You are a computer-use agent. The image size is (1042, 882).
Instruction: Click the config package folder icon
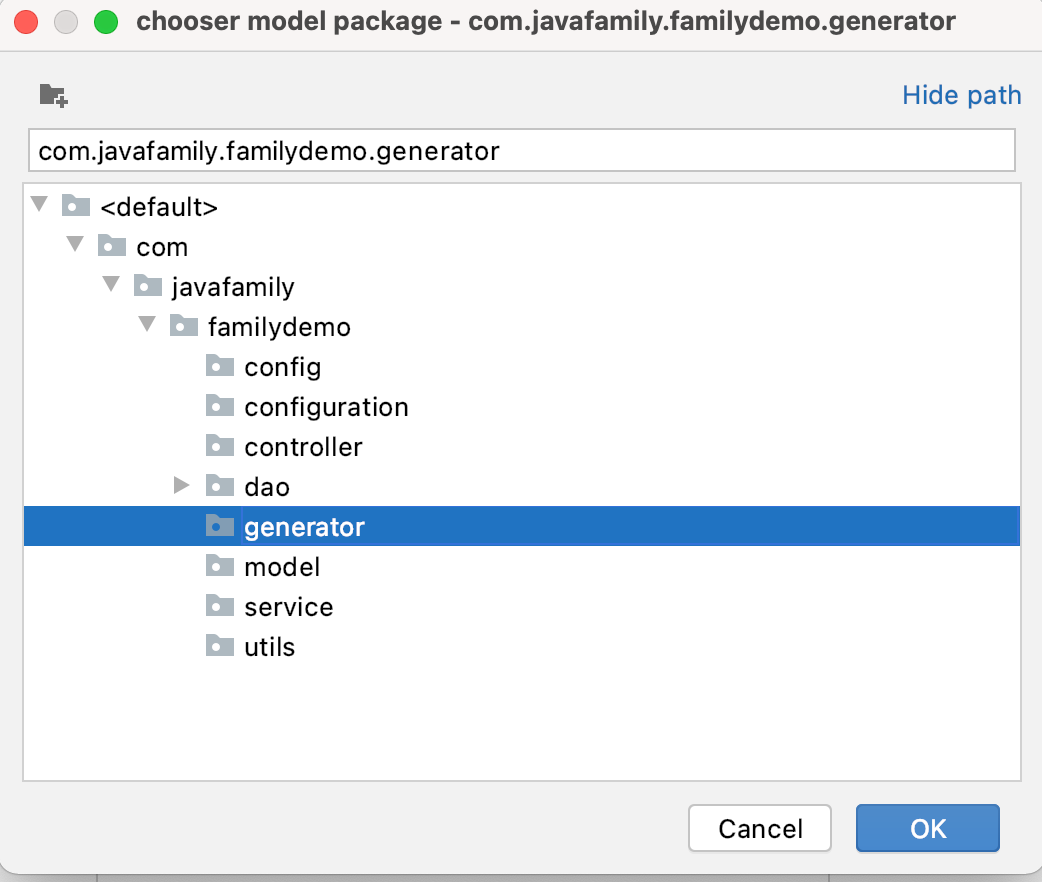click(219, 366)
